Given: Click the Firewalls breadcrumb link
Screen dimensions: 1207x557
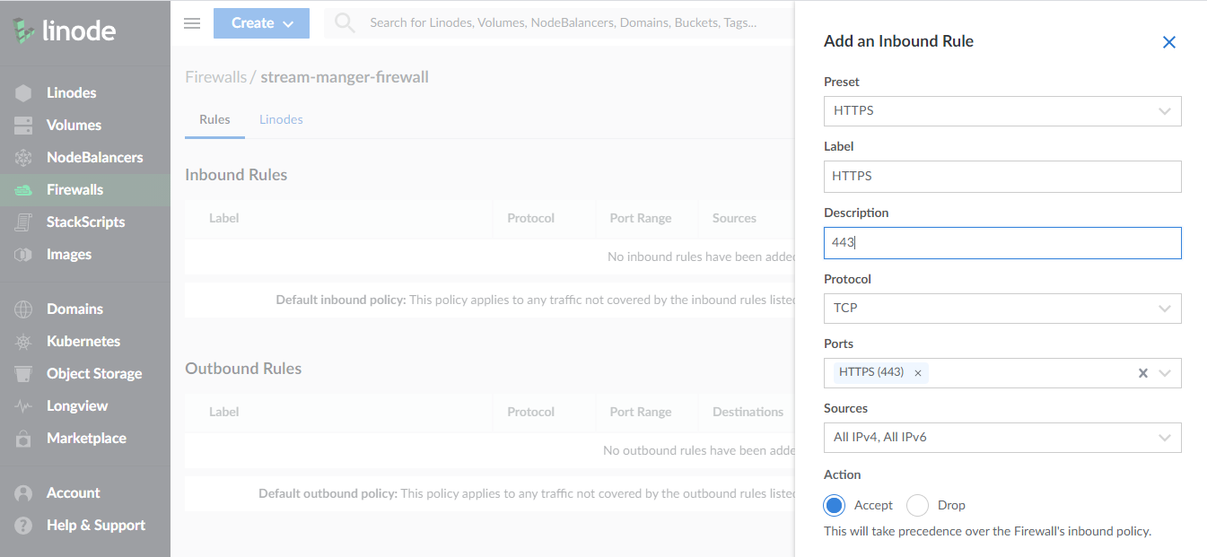Looking at the screenshot, I should (215, 77).
